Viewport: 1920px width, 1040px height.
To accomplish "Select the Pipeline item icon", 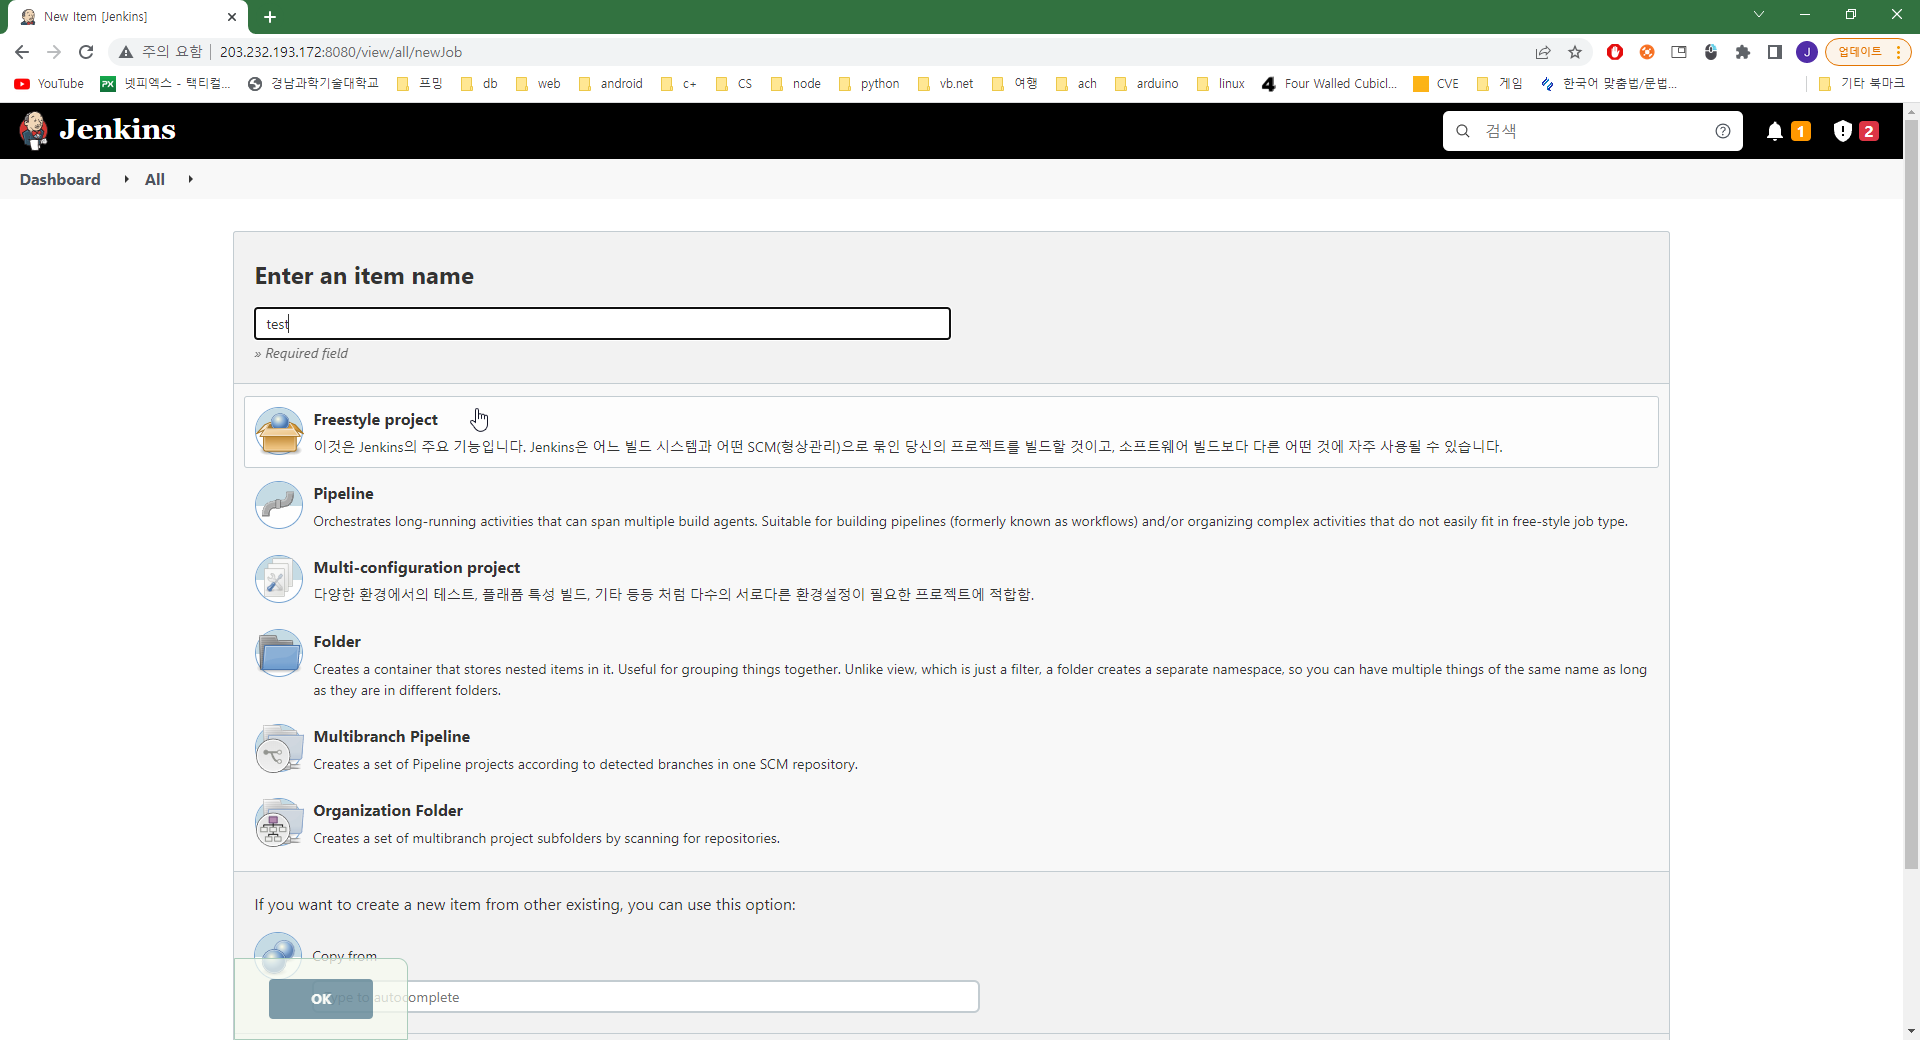I will (x=279, y=506).
